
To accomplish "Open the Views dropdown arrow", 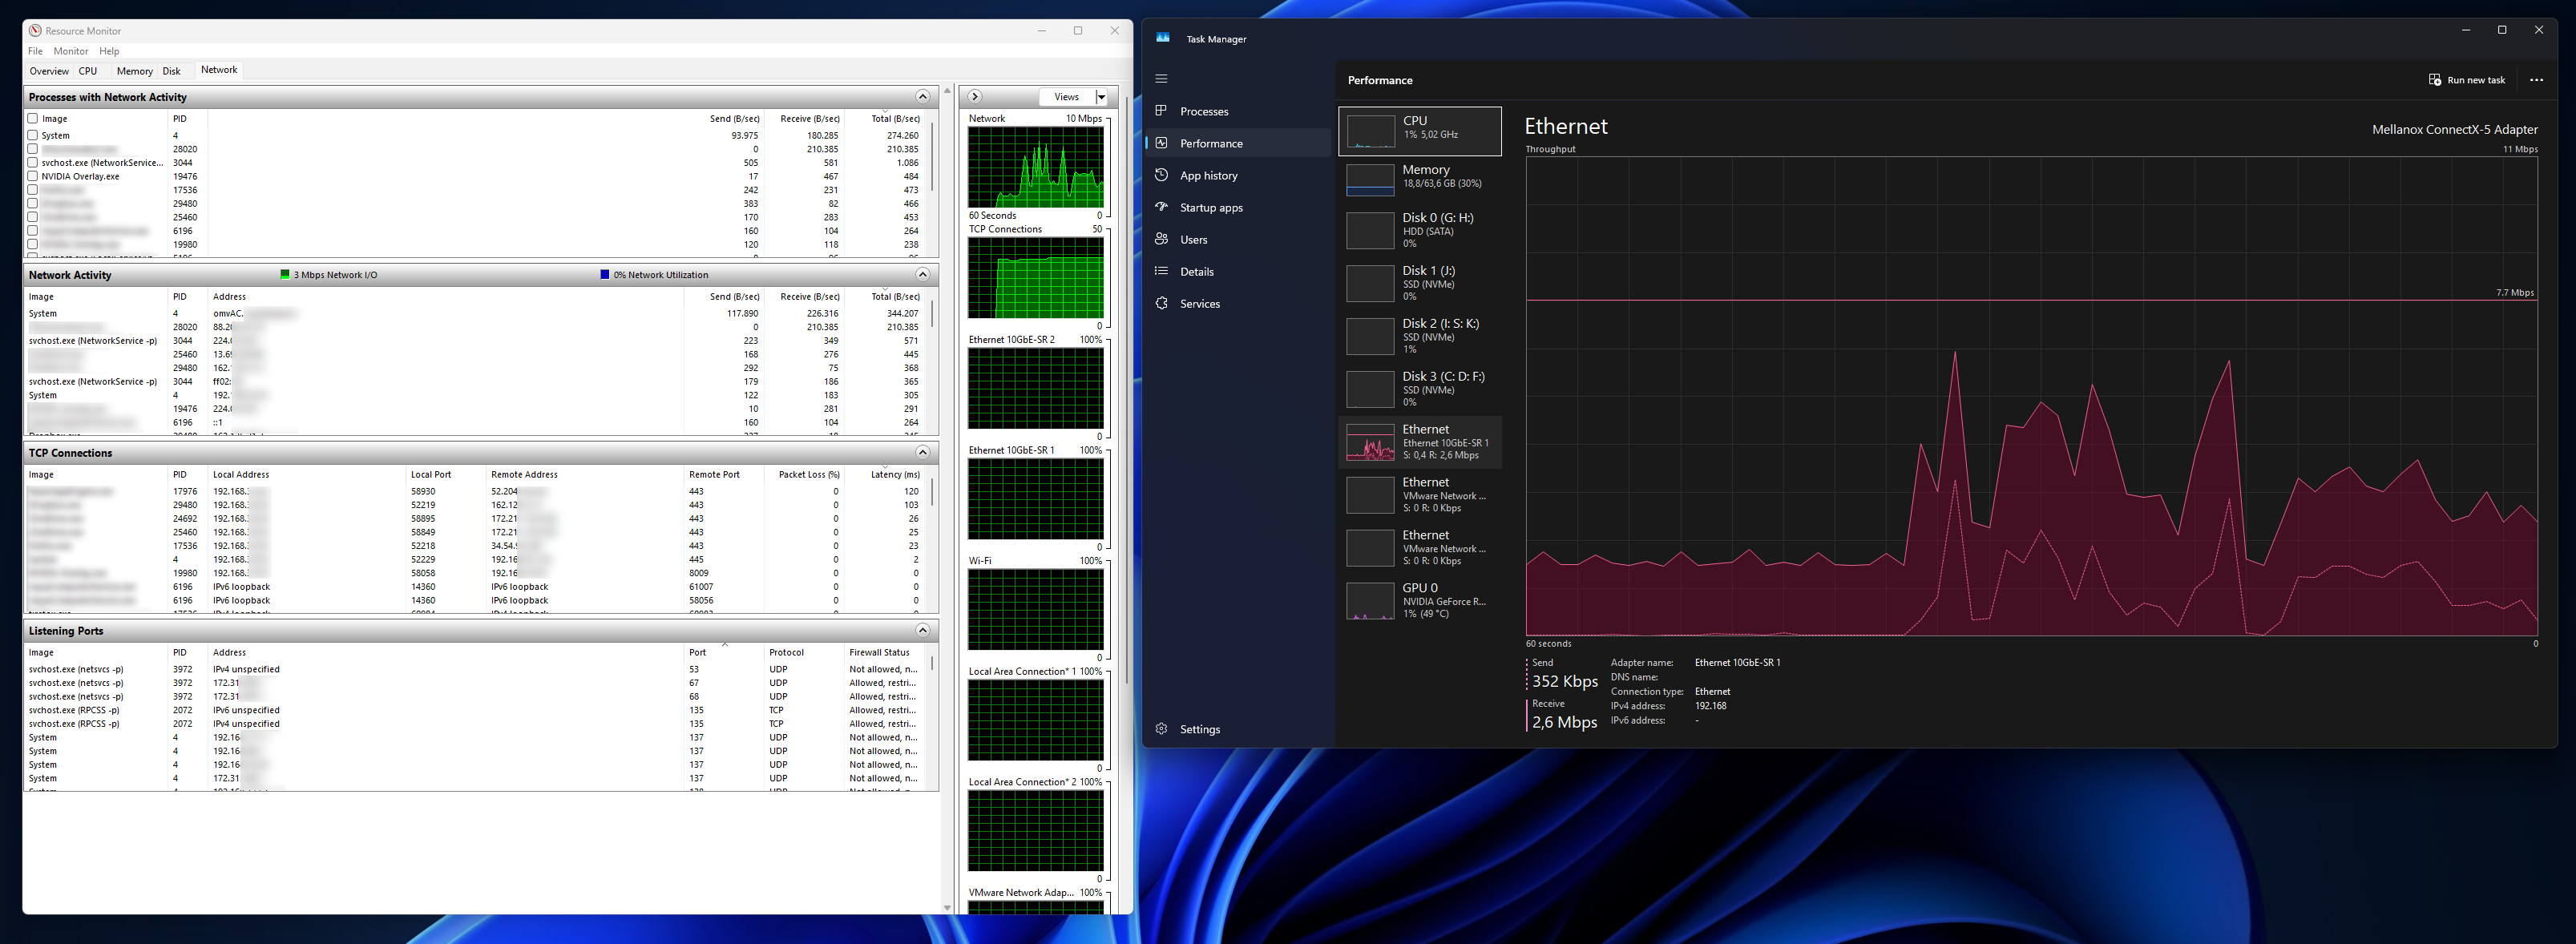I will coord(1101,97).
